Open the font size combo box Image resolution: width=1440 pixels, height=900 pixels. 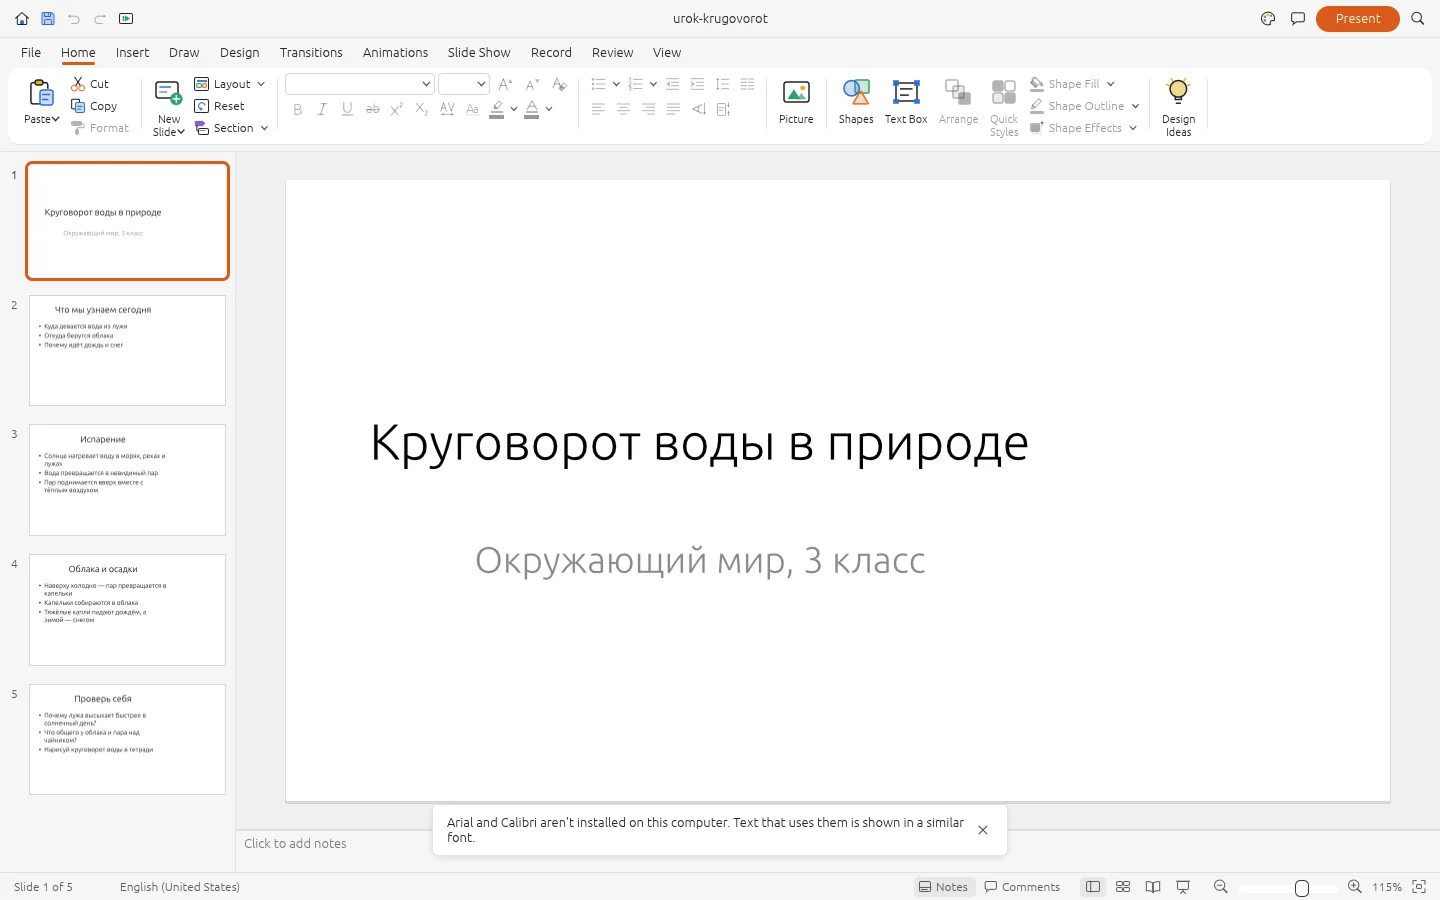pos(463,84)
